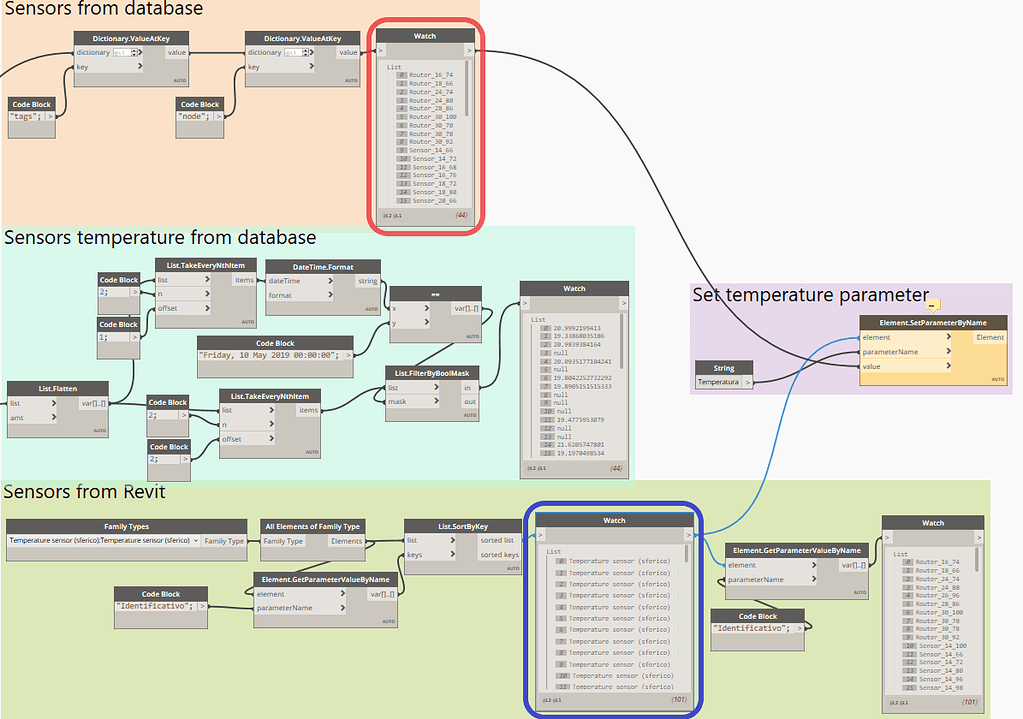Image resolution: width=1023 pixels, height=719 pixels.
Task: Click the out port of List.FilterByBoolMask
Action: click(470, 402)
